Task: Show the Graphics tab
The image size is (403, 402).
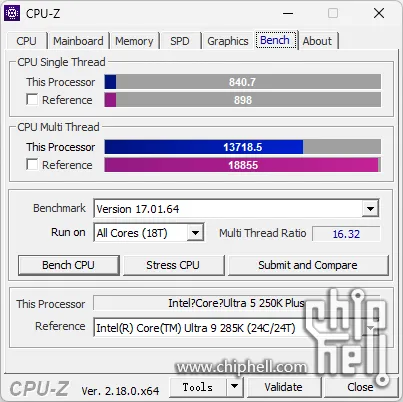Action: (228, 41)
